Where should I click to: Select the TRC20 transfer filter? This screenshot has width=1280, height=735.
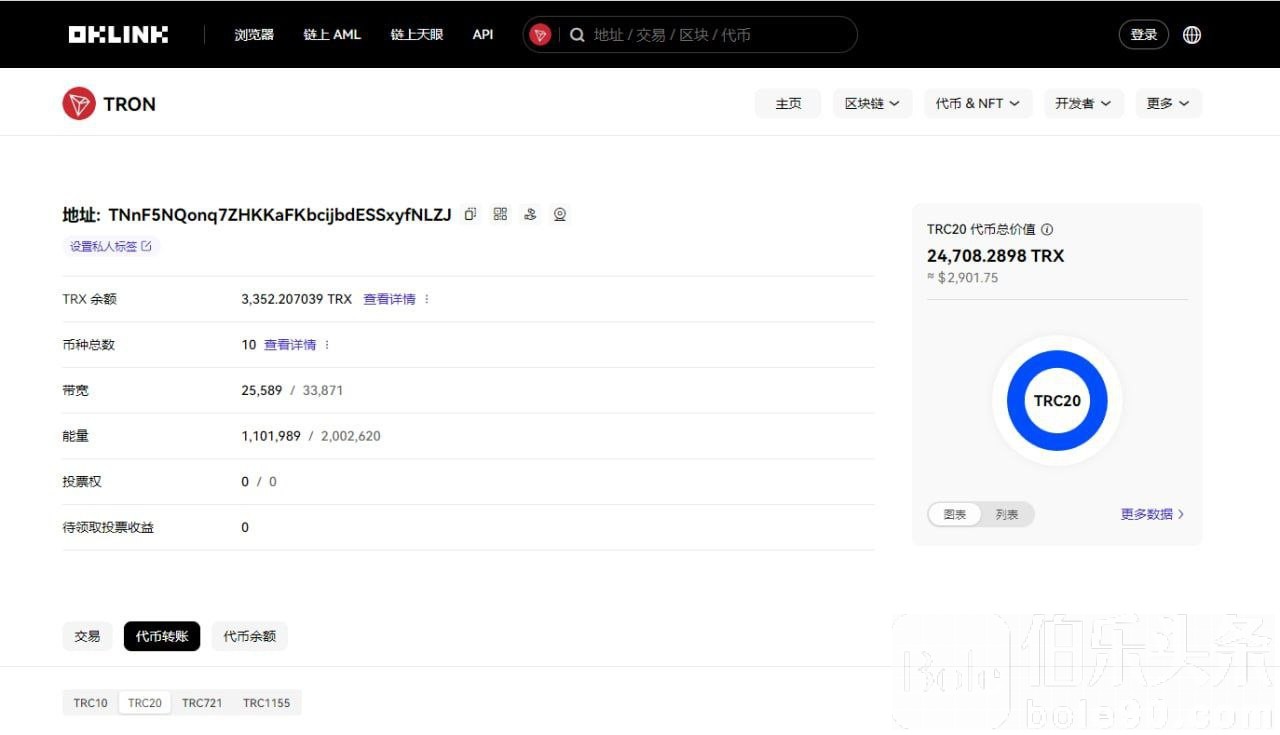pos(145,703)
